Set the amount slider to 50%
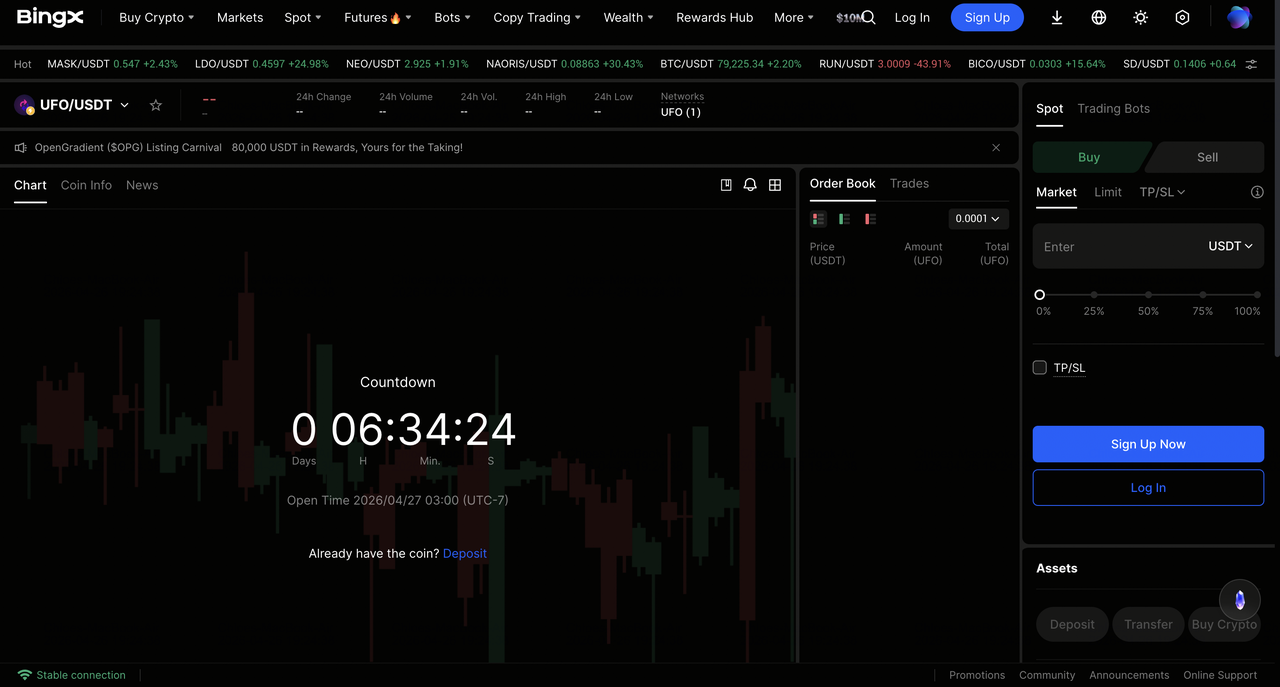 click(x=1148, y=295)
